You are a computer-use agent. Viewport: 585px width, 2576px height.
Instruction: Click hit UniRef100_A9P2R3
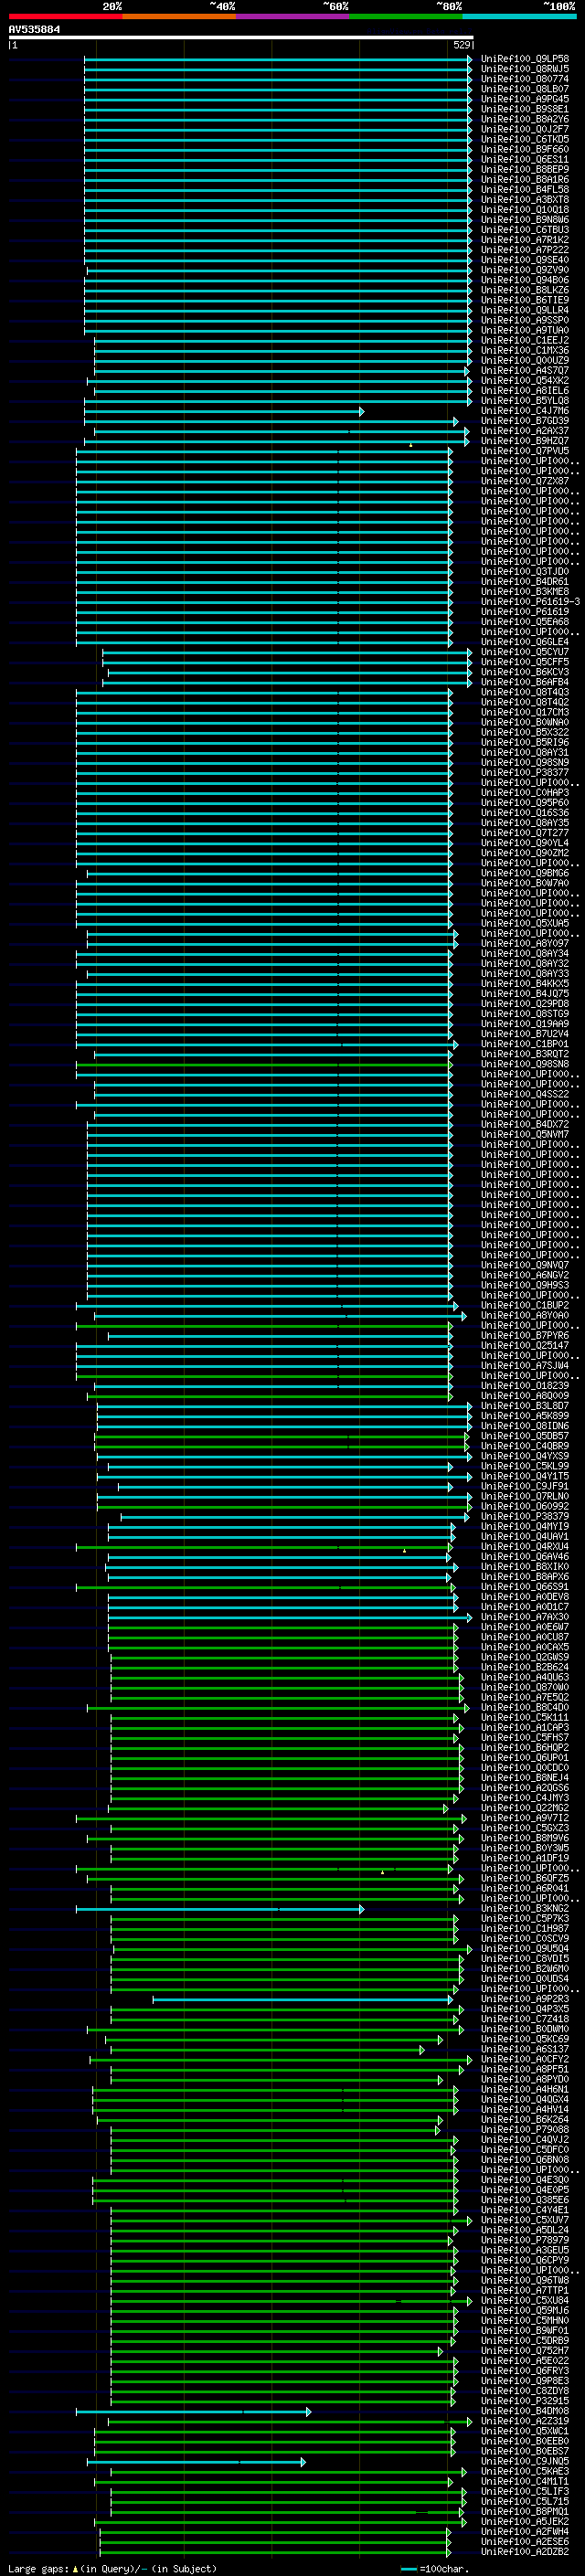tap(525, 1999)
